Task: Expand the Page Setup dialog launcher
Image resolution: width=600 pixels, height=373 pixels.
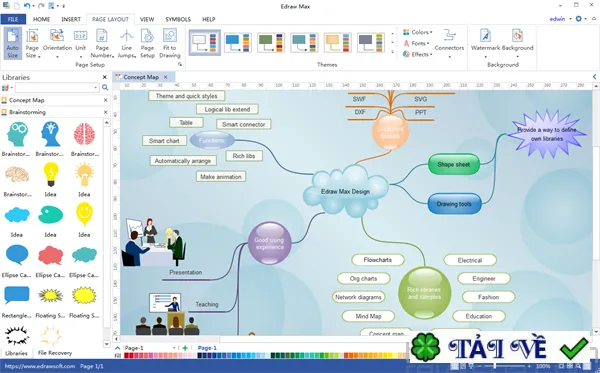Action: [180, 65]
